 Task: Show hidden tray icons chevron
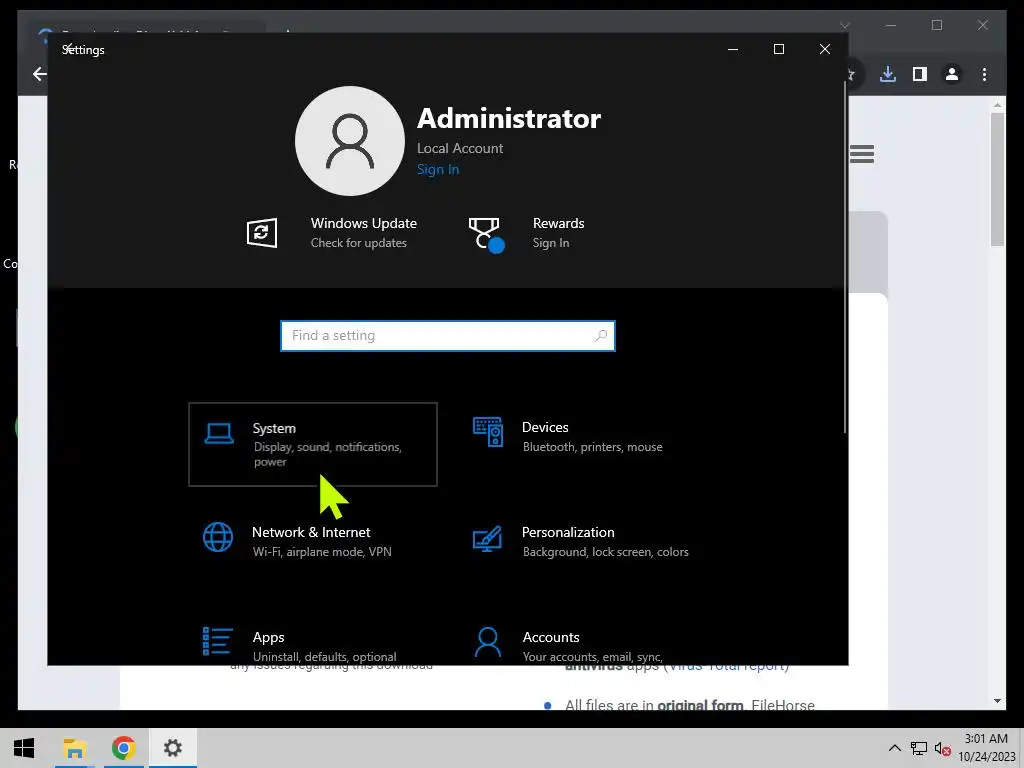895,748
